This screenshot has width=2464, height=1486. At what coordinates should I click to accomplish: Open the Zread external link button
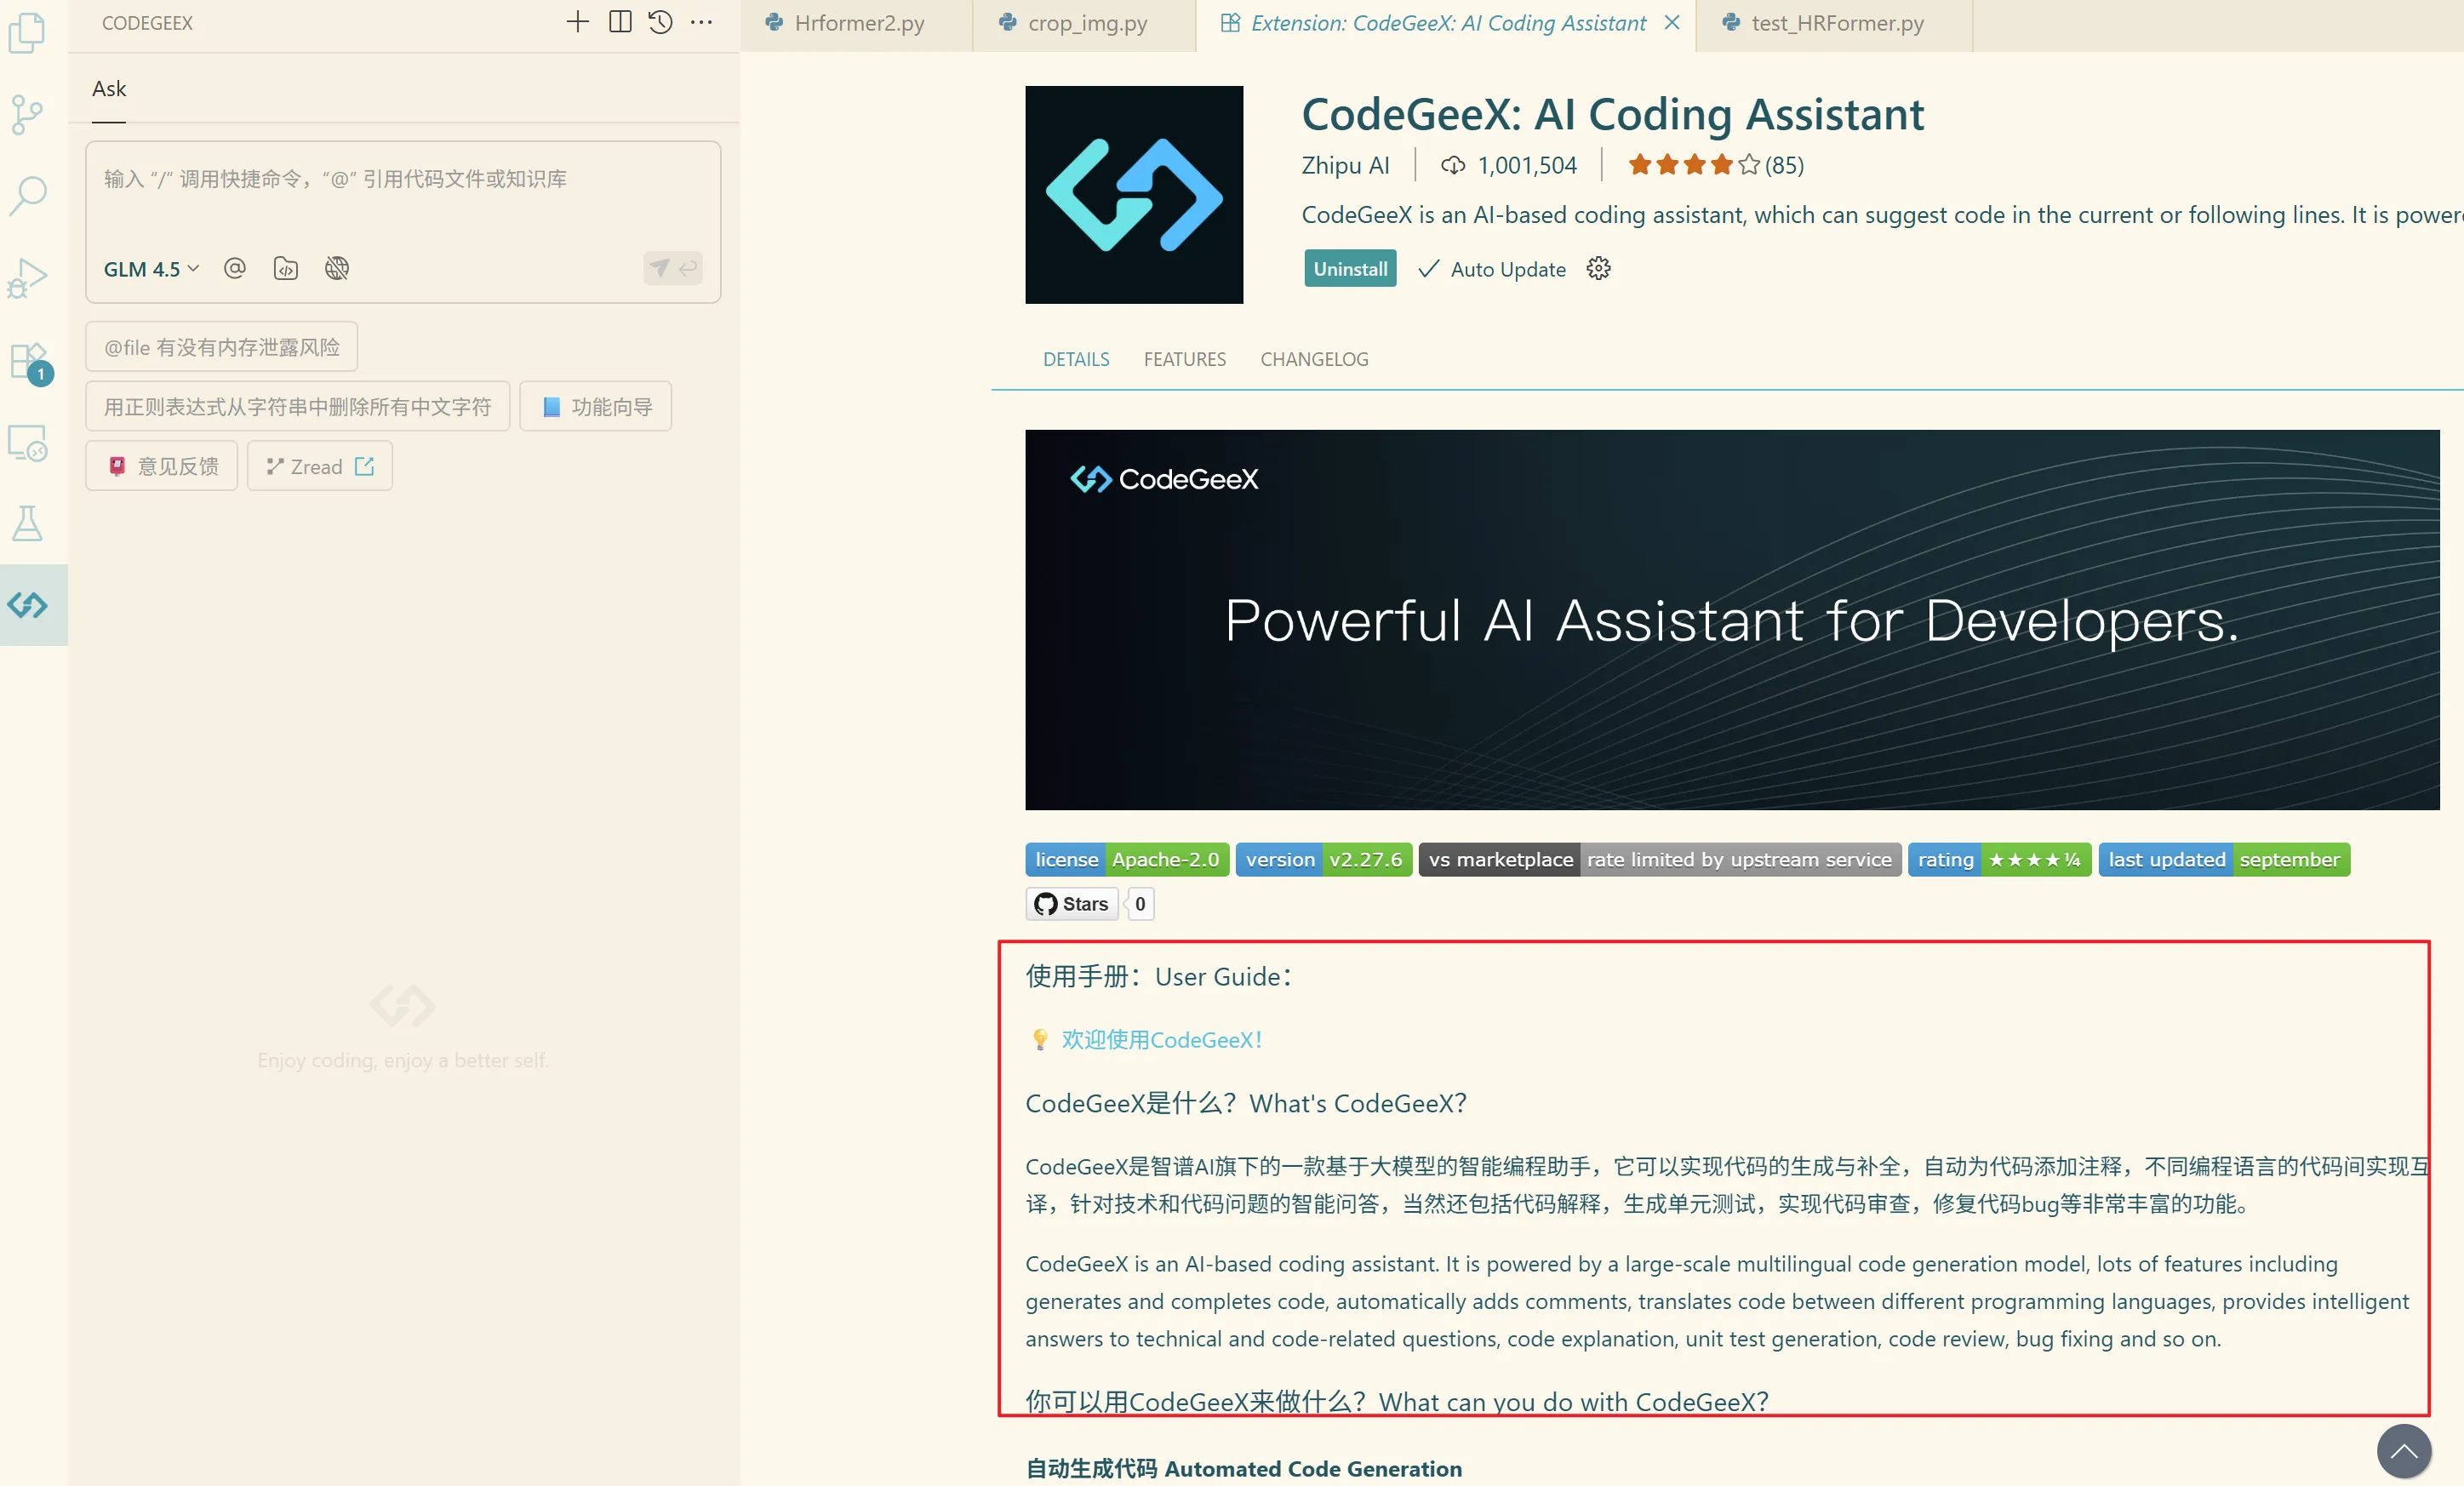click(x=320, y=467)
